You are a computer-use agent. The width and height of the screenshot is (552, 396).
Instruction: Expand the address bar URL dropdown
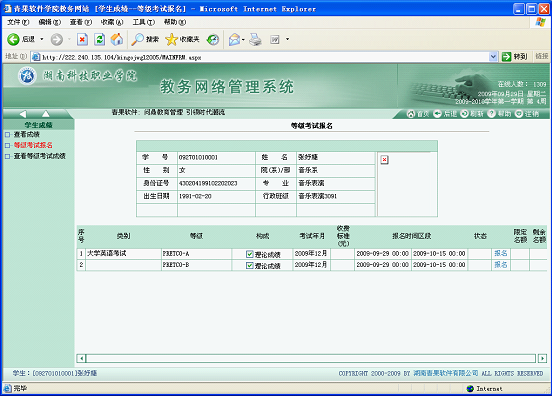(x=493, y=56)
